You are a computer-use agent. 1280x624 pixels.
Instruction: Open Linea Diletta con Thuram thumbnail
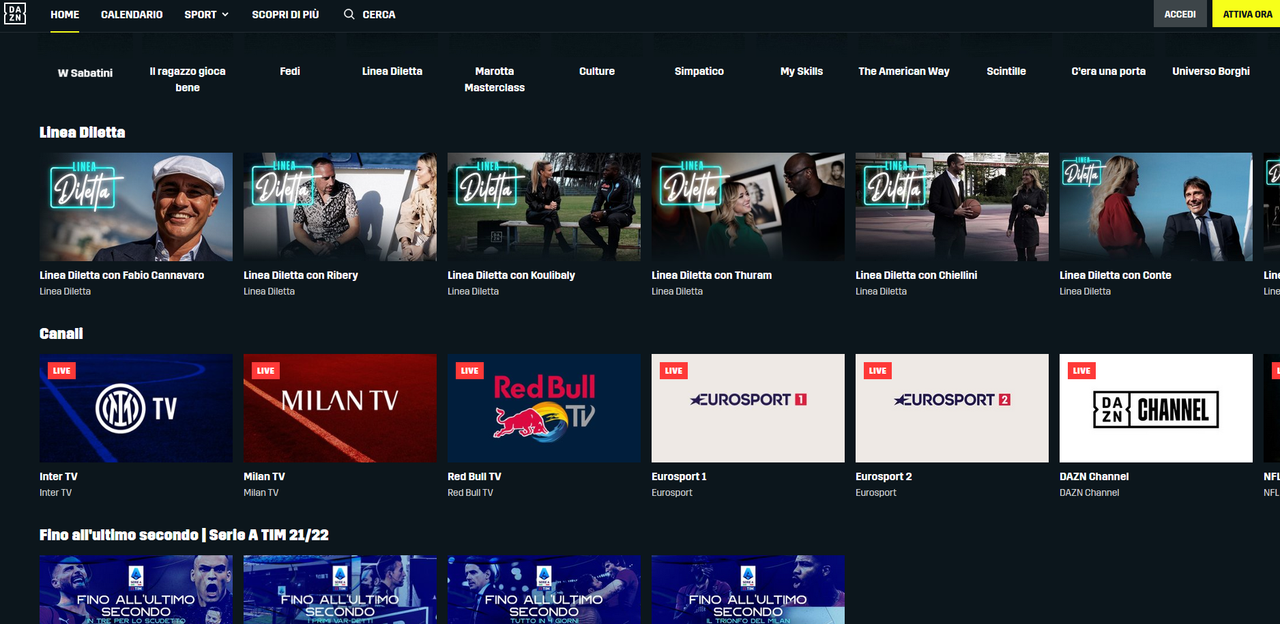(748, 207)
